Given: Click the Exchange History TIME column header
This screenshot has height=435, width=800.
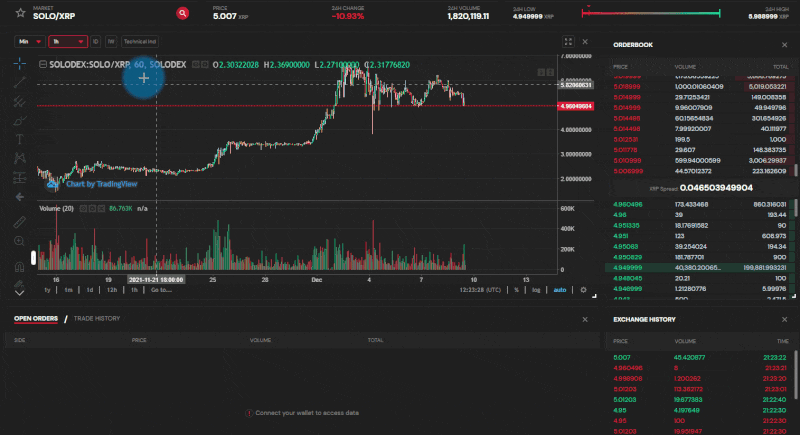Looking at the screenshot, I should point(783,341).
